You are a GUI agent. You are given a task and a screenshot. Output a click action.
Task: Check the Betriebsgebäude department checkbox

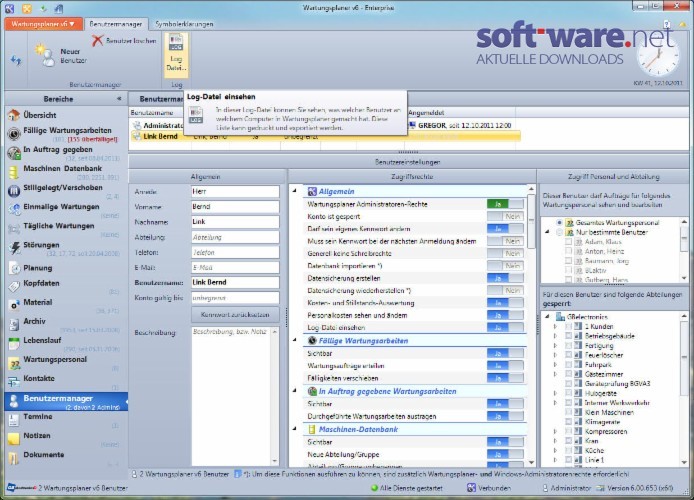tap(569, 336)
